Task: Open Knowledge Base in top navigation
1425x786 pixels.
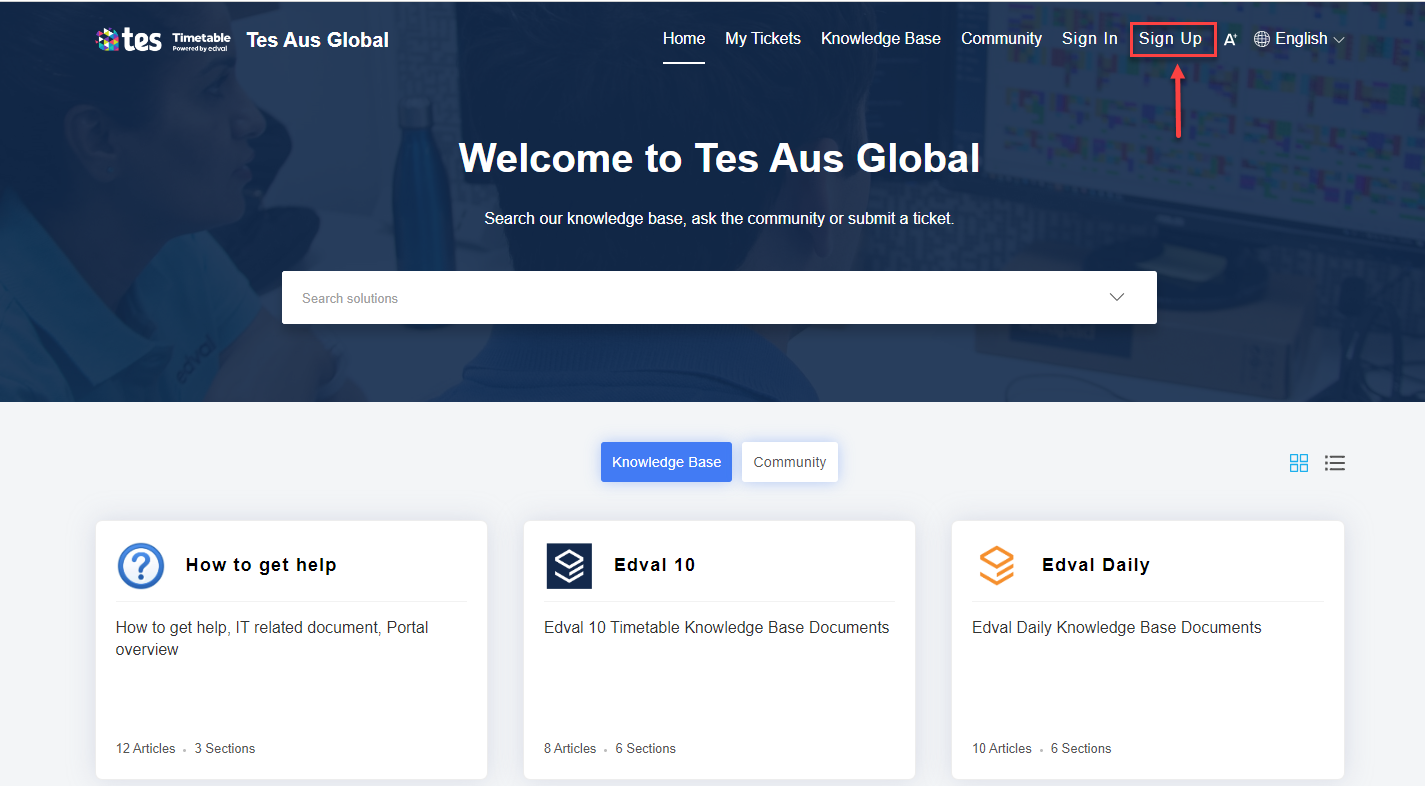Action: pyautogui.click(x=881, y=39)
